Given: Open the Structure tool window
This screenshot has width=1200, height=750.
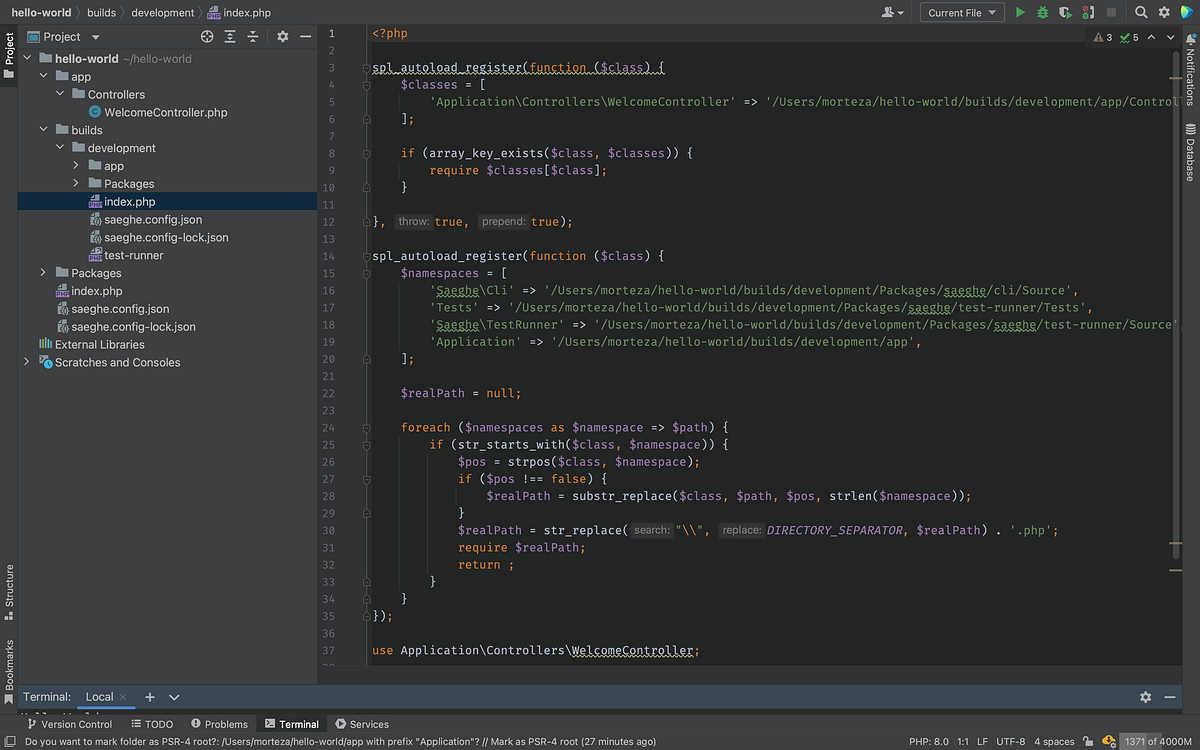Looking at the screenshot, I should [x=9, y=587].
